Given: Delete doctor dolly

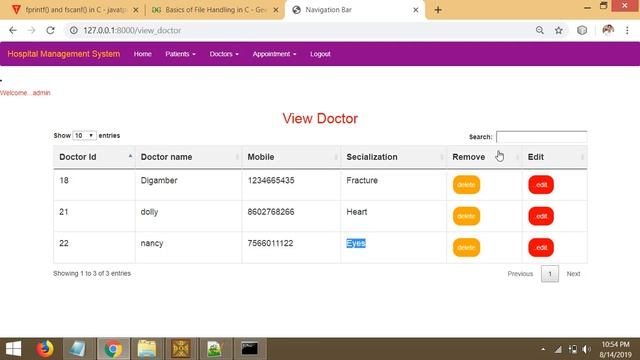Looking at the screenshot, I should [466, 216].
